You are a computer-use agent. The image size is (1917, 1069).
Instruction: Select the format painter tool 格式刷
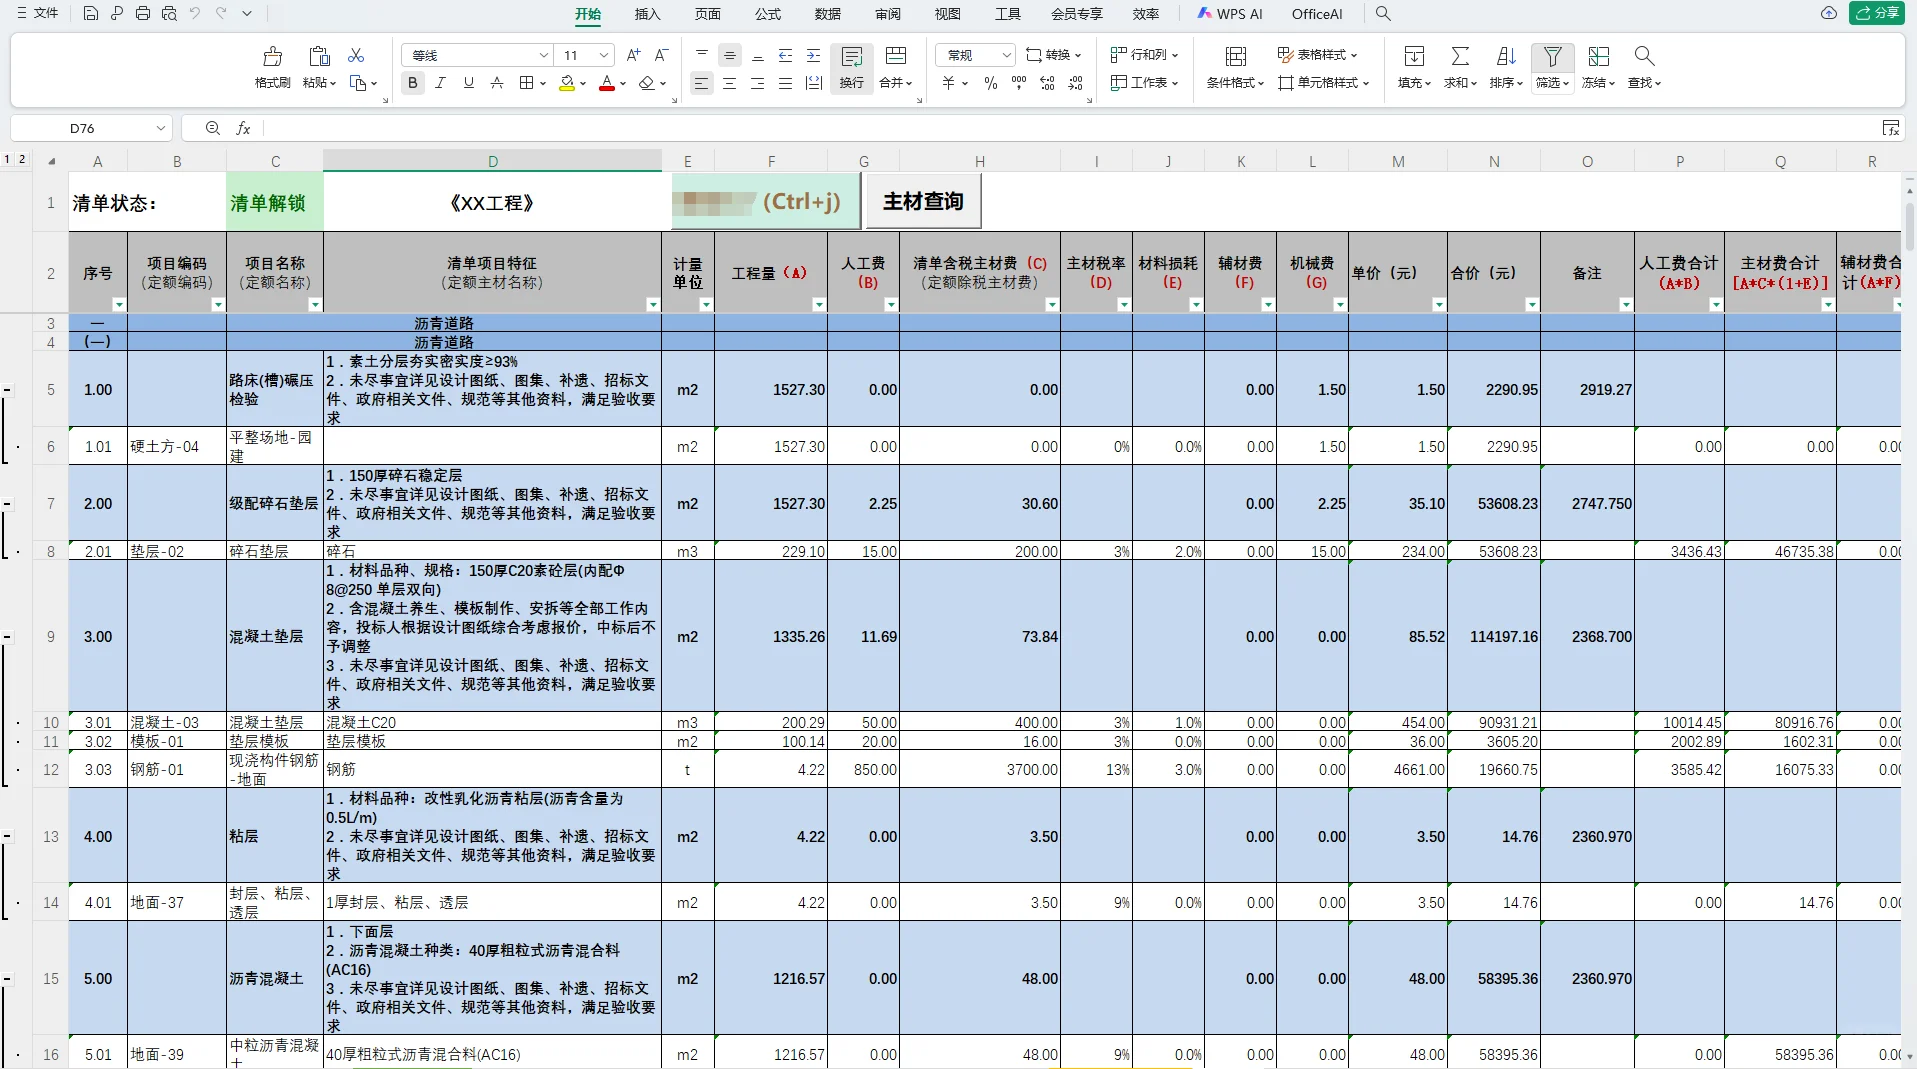[x=271, y=68]
